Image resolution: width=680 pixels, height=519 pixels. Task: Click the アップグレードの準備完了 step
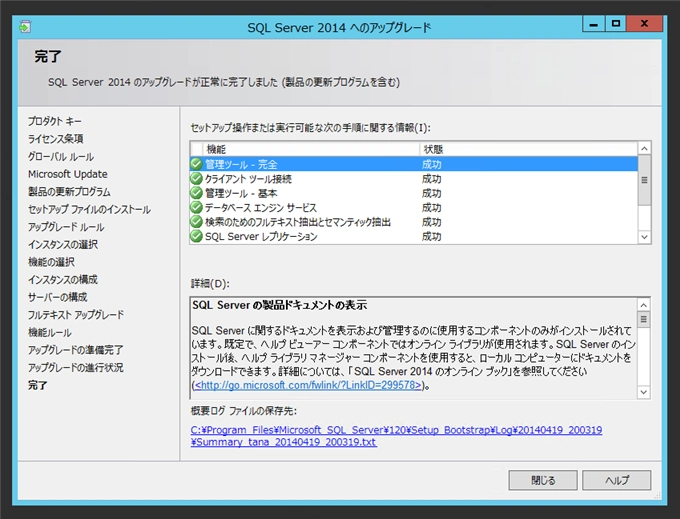click(x=75, y=349)
